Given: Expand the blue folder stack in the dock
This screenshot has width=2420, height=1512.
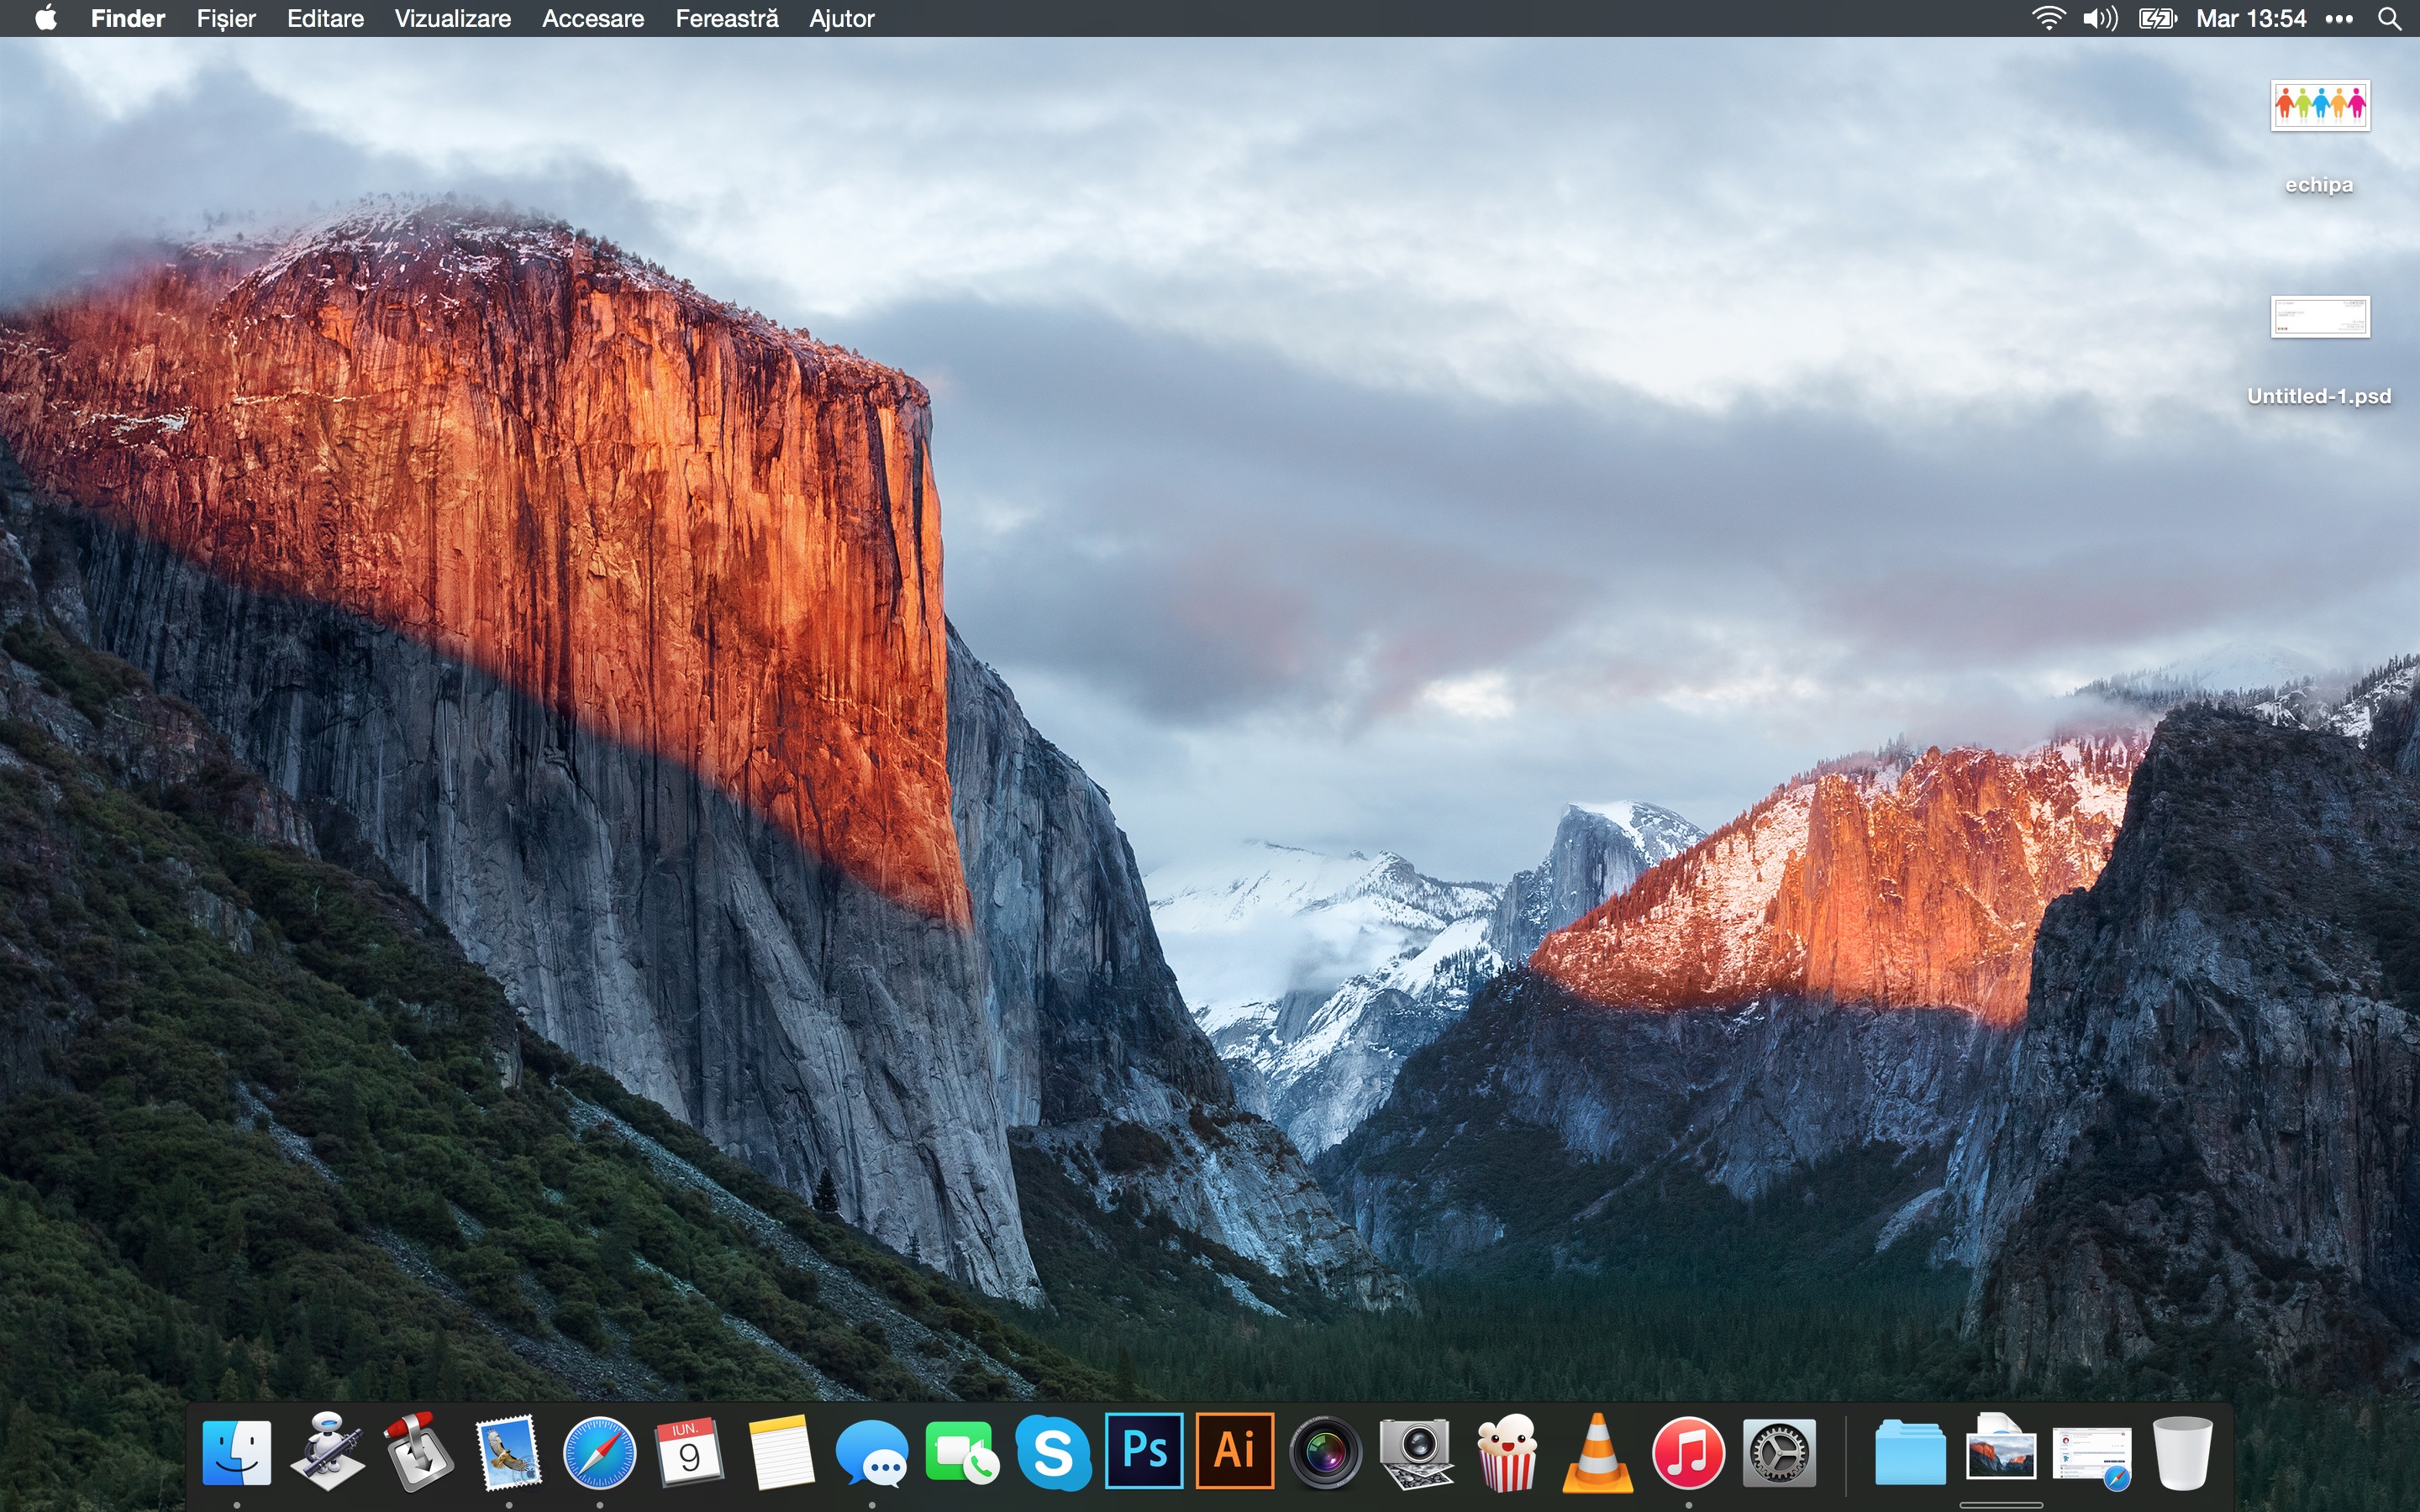Looking at the screenshot, I should coord(1910,1452).
